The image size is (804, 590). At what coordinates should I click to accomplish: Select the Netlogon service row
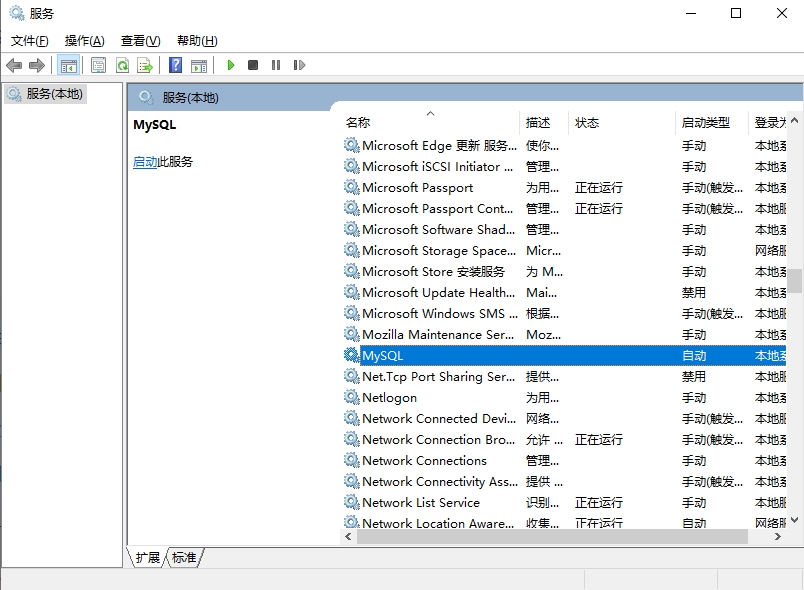coord(389,398)
